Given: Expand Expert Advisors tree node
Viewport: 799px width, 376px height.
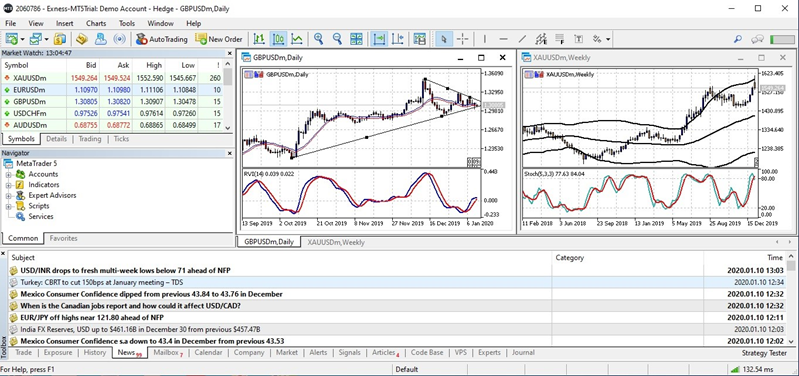Looking at the screenshot, I should (x=8, y=196).
